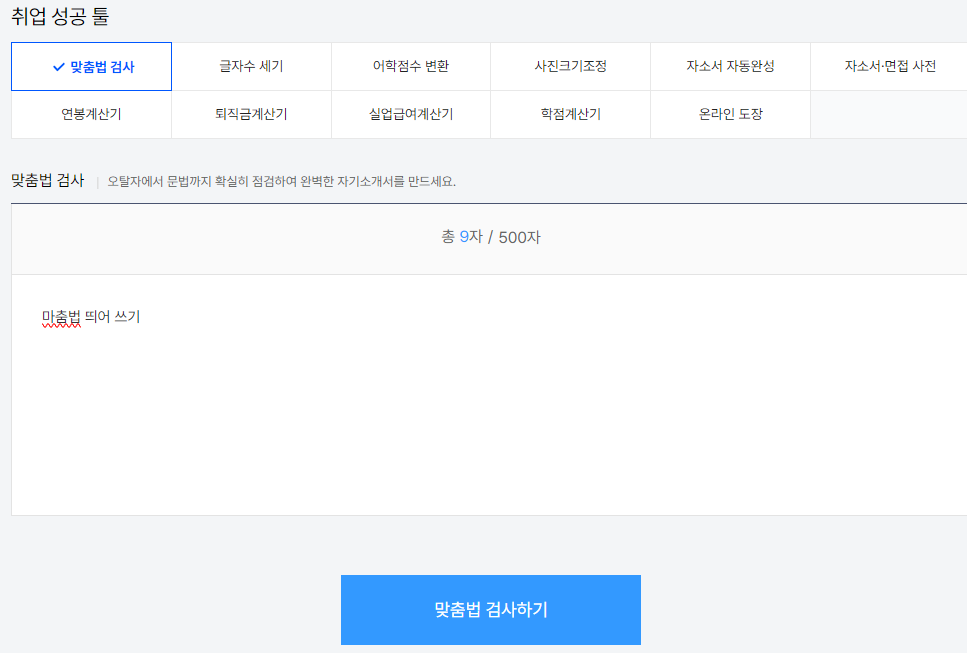The width and height of the screenshot is (967, 653).
Task: Click the checkmark icon on 맞춤법 검사
Action: point(56,66)
